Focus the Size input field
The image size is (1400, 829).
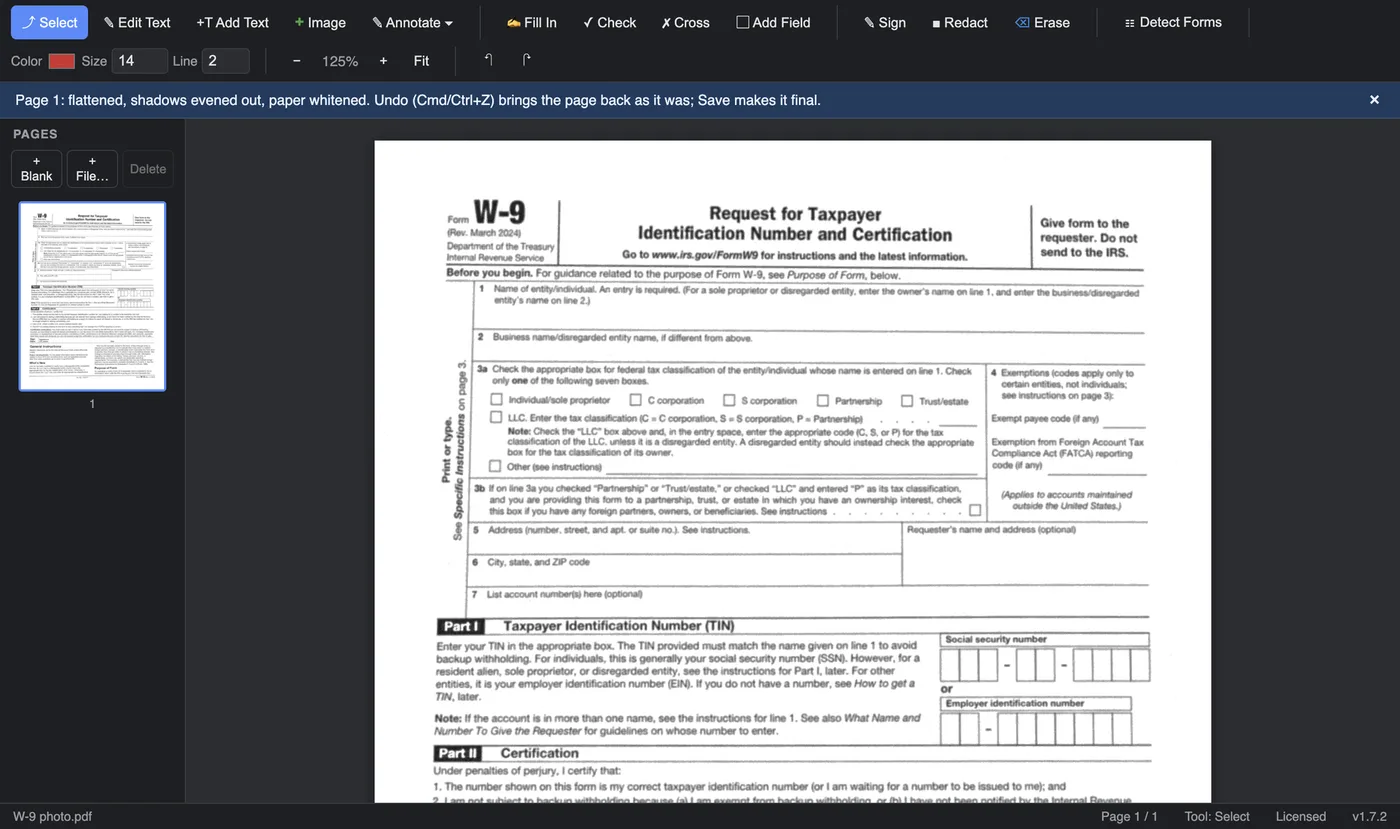tap(139, 61)
